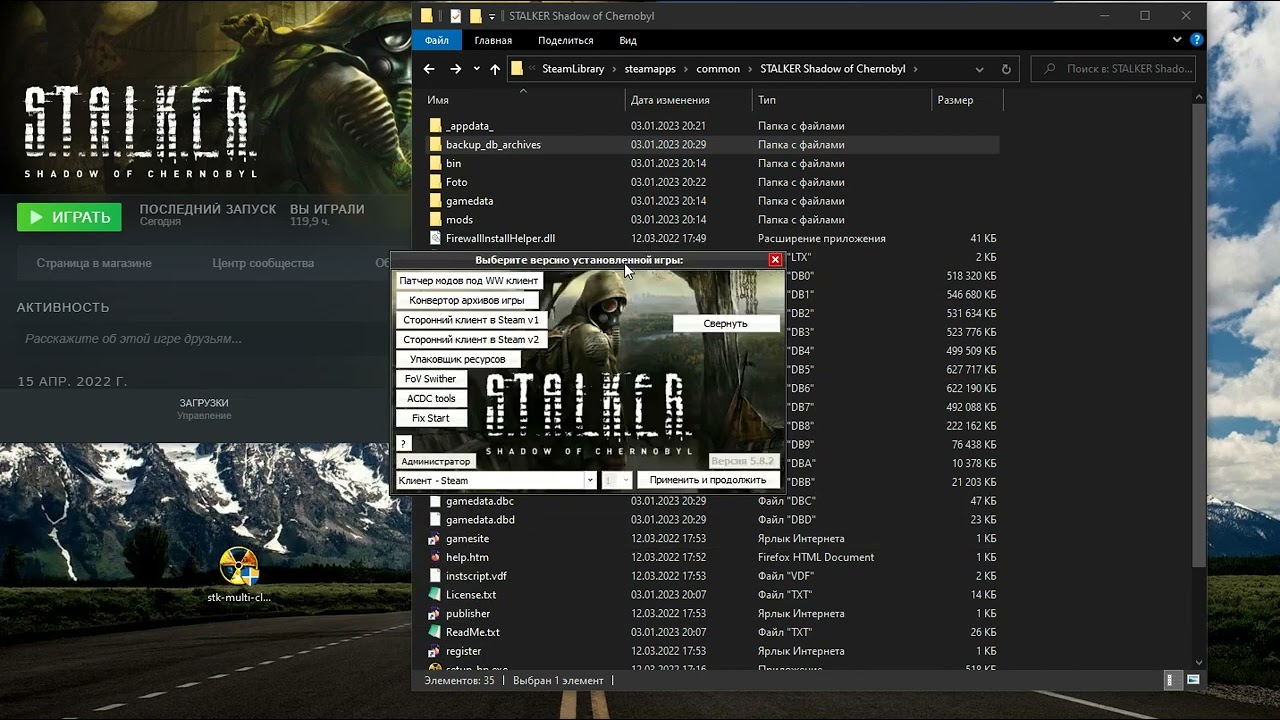
Task: Click the ReadMe.txt file icon
Action: pyautogui.click(x=435, y=632)
